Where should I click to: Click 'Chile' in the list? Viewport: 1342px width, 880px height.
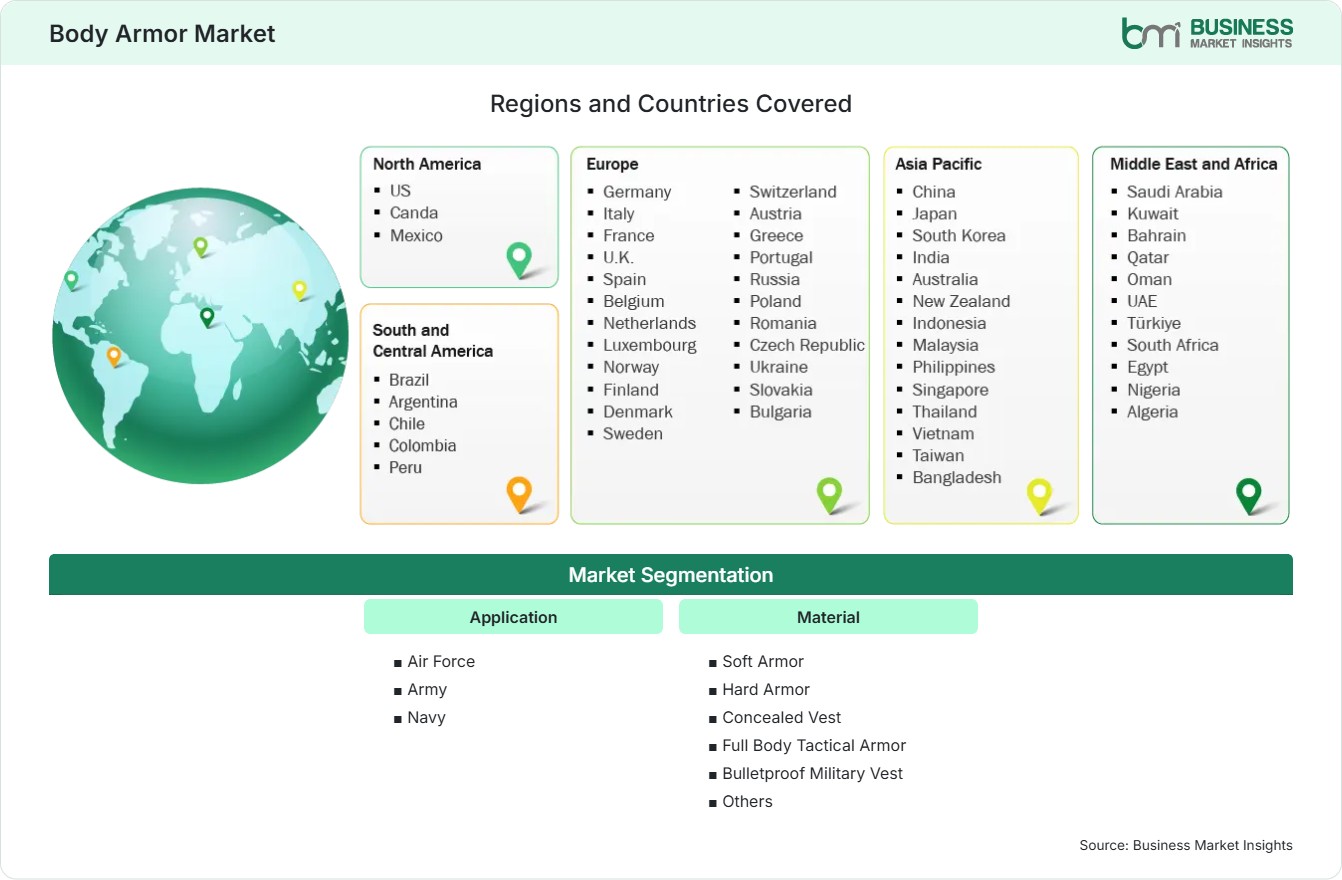click(407, 423)
